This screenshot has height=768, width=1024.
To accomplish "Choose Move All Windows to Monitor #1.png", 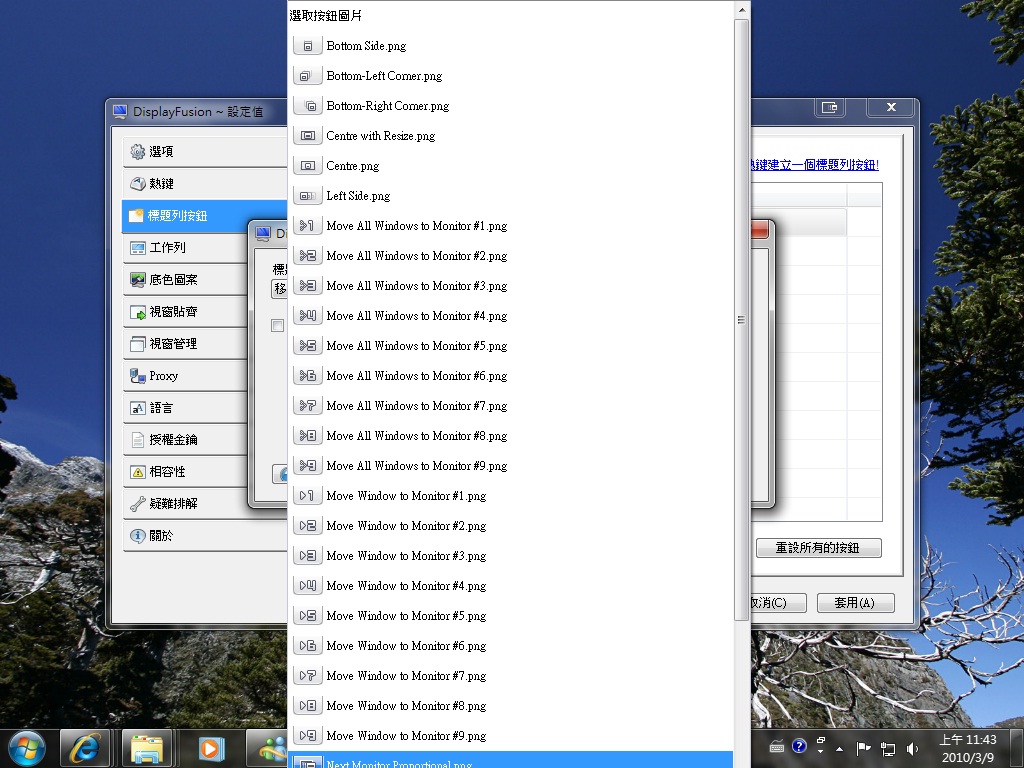I will click(x=416, y=226).
